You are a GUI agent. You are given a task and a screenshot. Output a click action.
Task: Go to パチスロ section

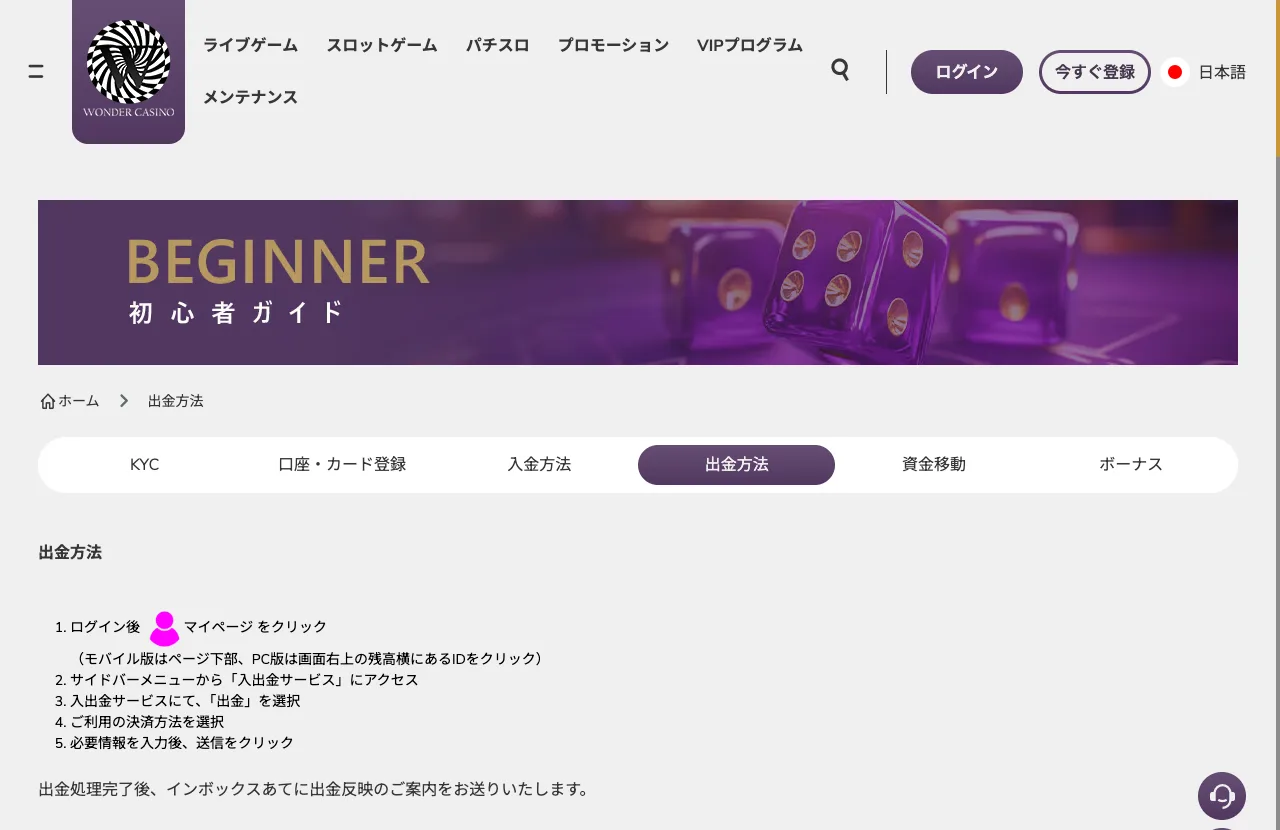[x=497, y=45]
